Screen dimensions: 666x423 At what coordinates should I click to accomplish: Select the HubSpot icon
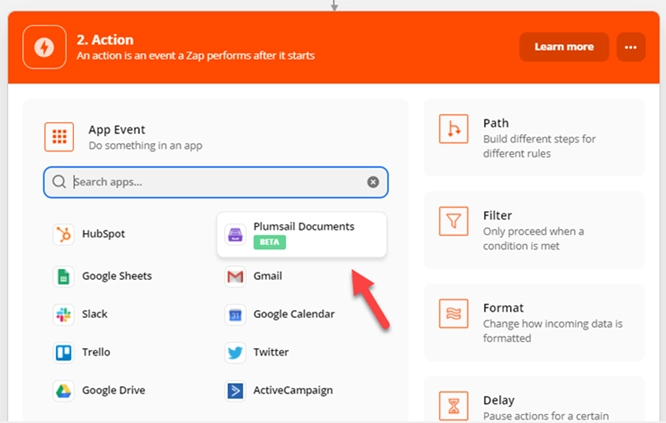pos(64,234)
